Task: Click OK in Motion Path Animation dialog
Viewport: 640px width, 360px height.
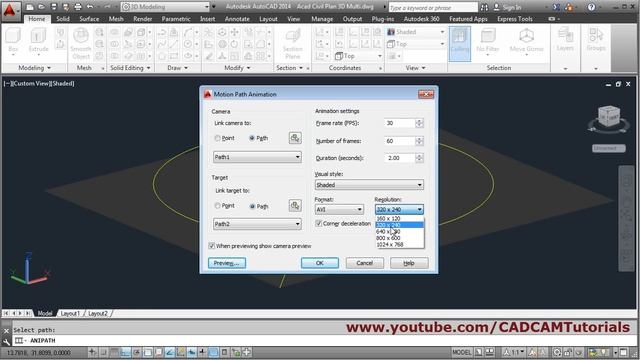Action: click(x=320, y=263)
